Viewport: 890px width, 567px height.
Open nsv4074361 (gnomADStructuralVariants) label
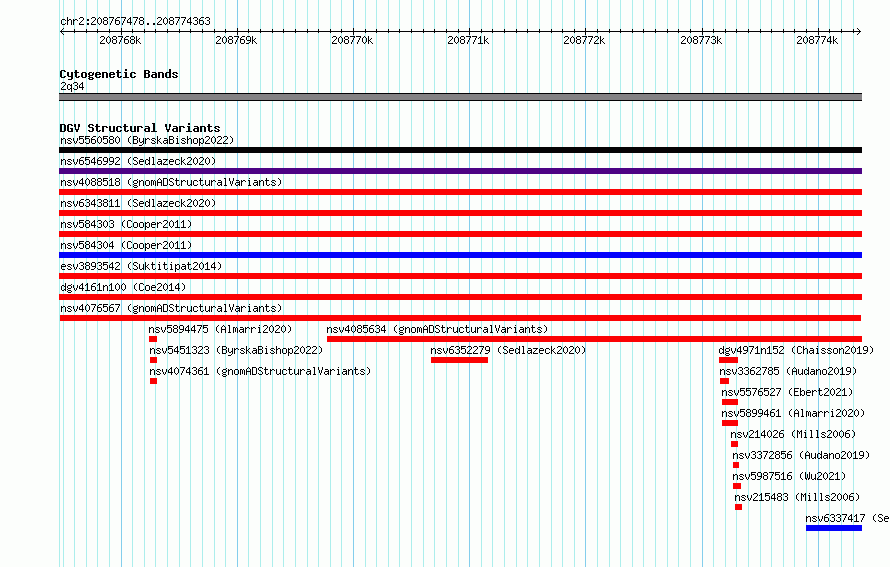coord(260,371)
